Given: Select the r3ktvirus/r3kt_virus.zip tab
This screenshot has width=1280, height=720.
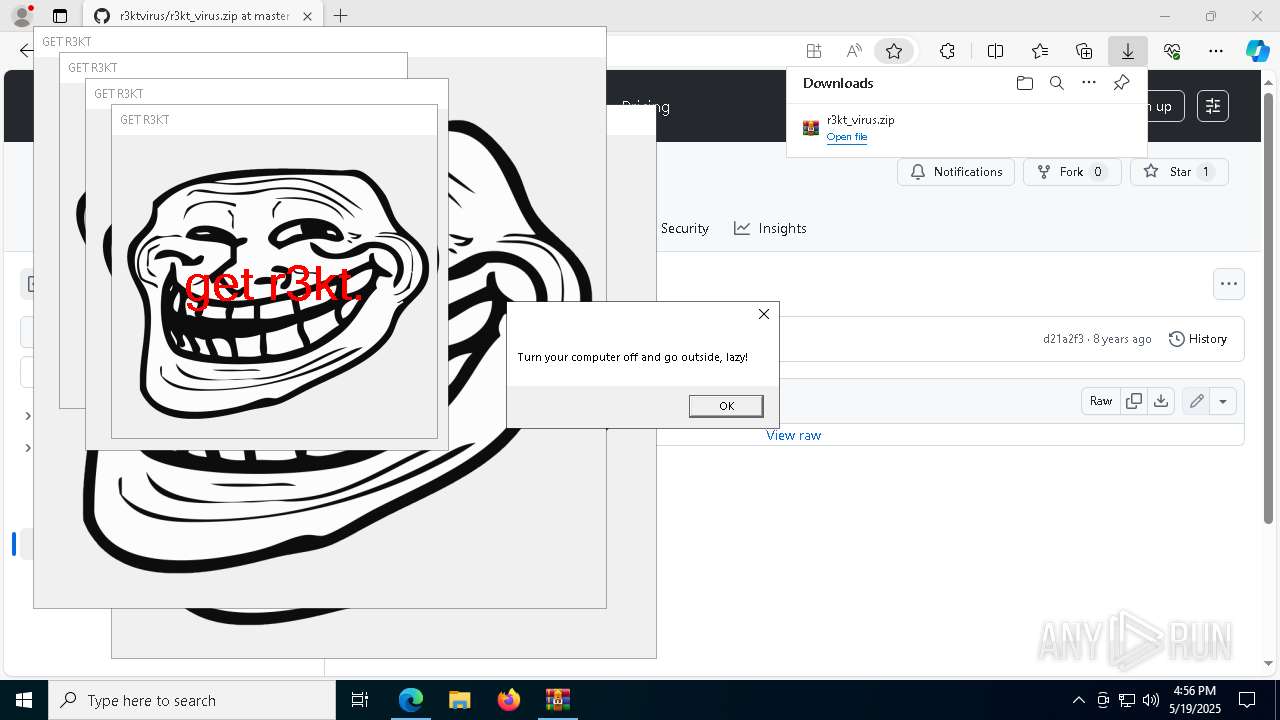Looking at the screenshot, I should coord(203,16).
